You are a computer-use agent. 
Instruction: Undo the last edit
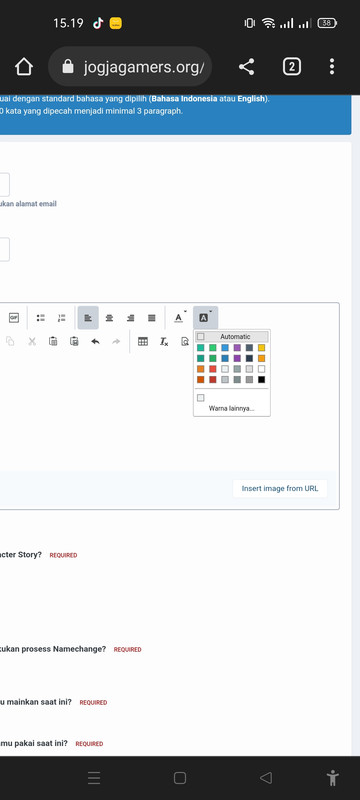point(95,341)
